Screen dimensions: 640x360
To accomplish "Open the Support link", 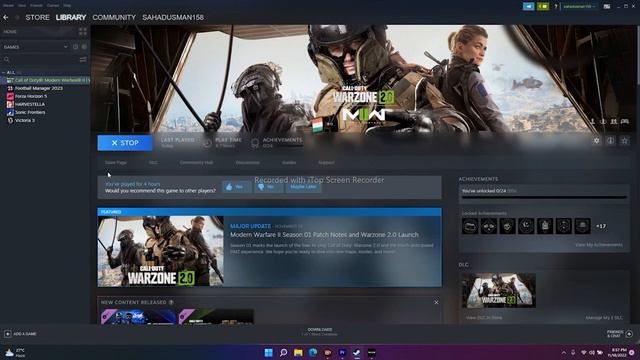I will pos(326,162).
